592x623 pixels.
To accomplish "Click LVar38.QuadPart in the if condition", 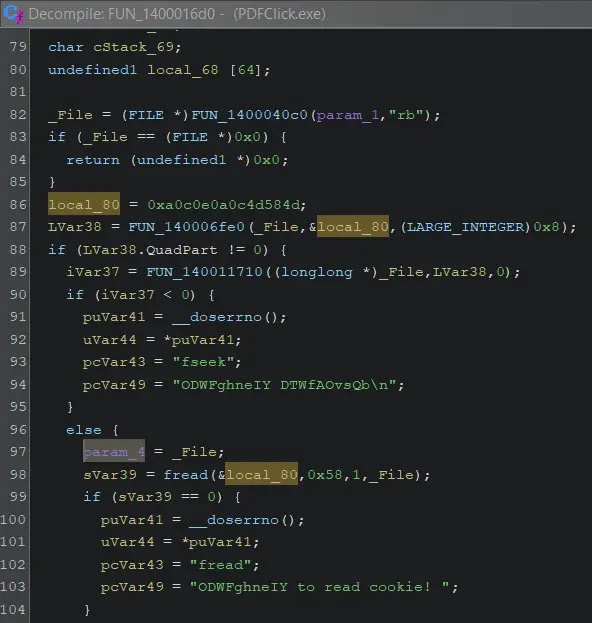I will (x=151, y=250).
